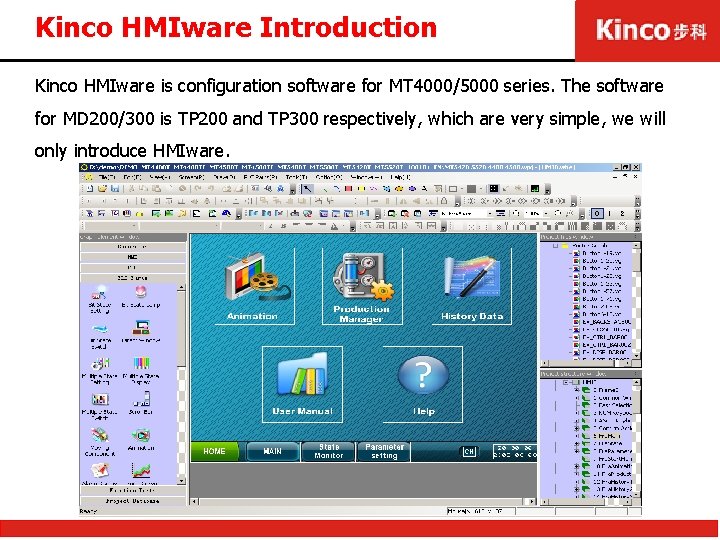Image resolution: width=720 pixels, height=540 pixels.
Task: Select the Animation tile on the HMI canvas
Action: tap(254, 287)
